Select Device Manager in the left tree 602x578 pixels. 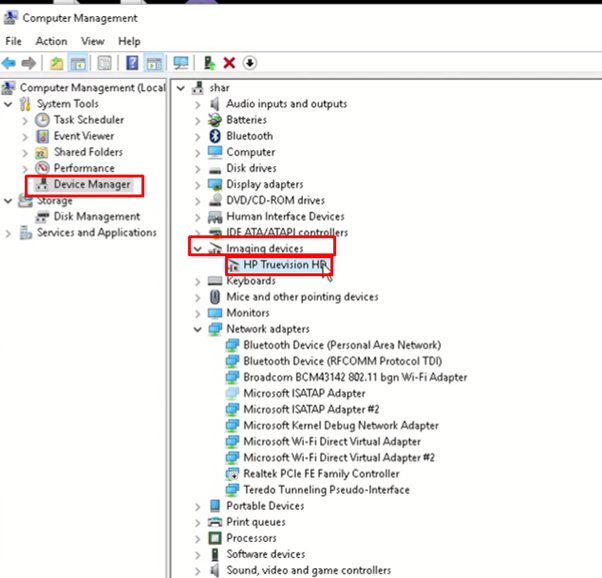pyautogui.click(x=92, y=184)
